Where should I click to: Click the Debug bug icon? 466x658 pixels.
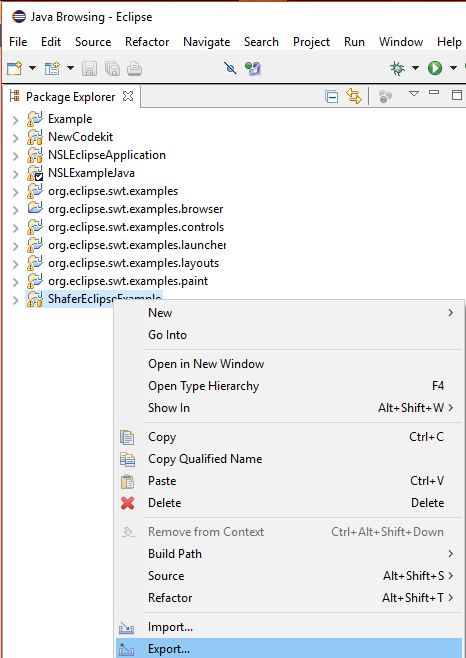[397, 68]
